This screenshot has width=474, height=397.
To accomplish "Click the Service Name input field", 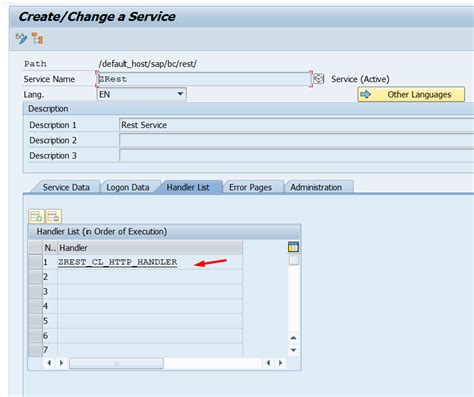I will coord(204,79).
